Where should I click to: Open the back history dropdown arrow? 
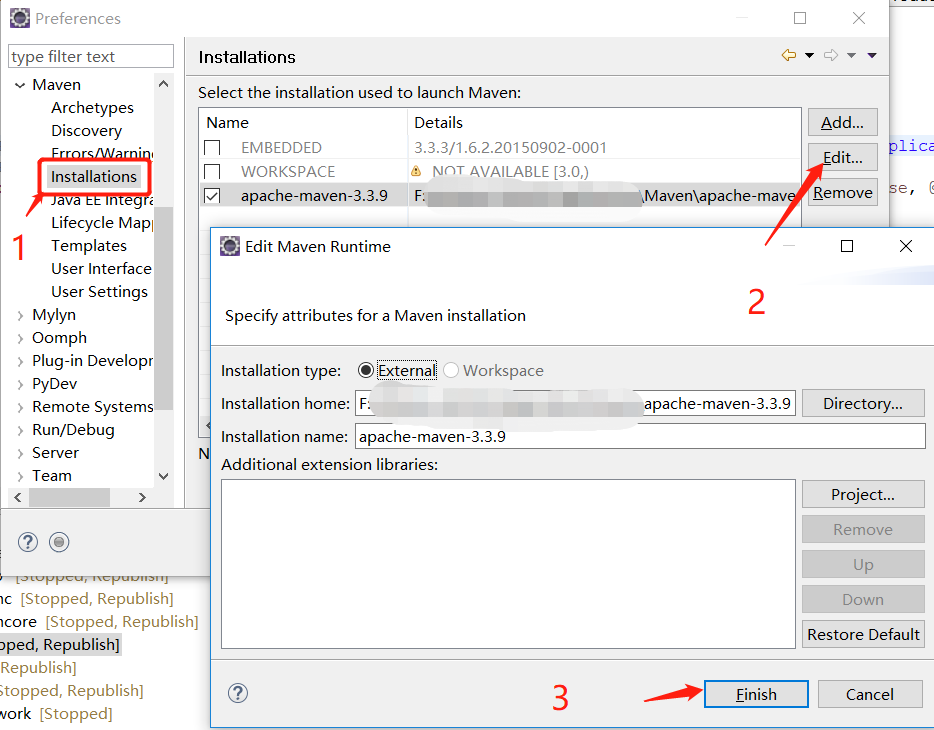[x=810, y=55]
